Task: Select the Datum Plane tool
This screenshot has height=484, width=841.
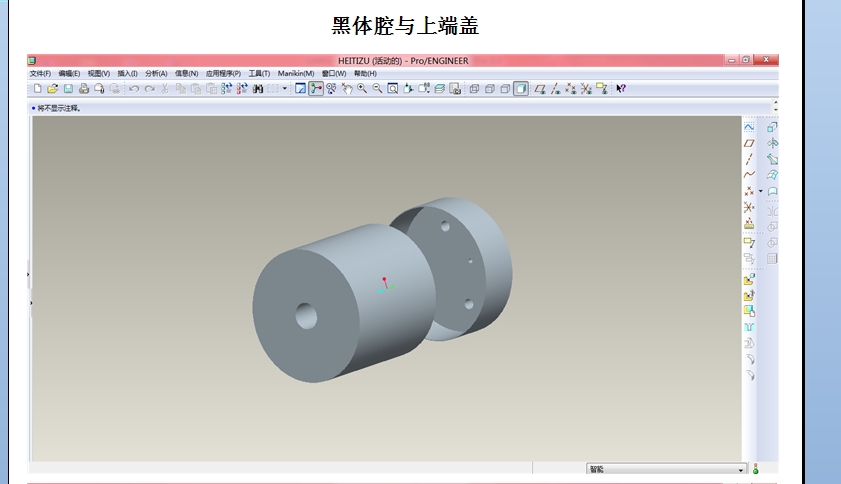Action: pos(749,143)
